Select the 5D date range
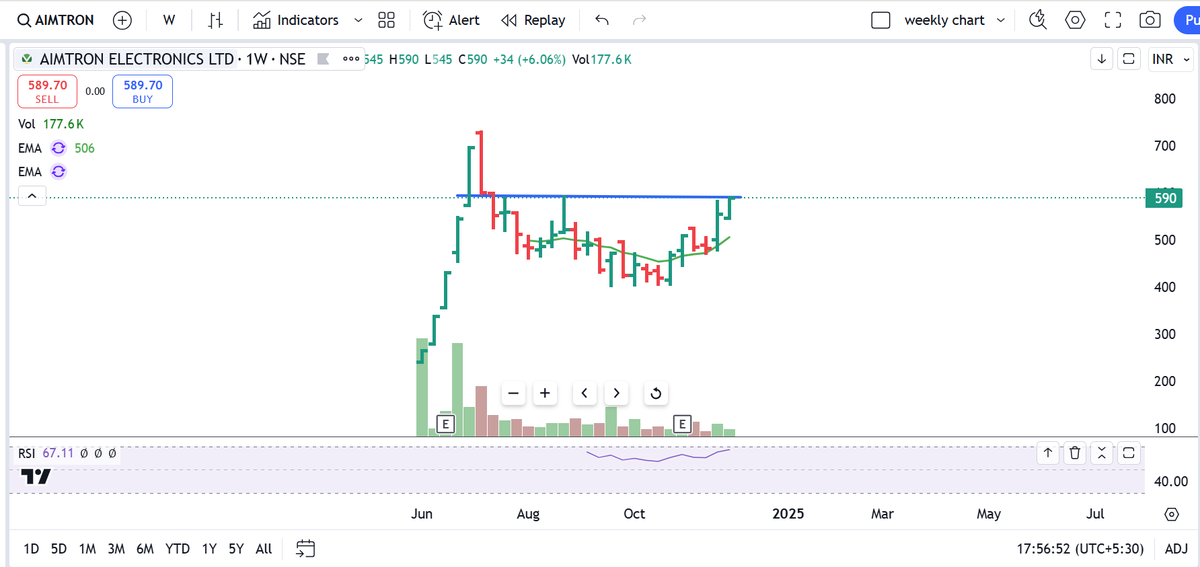Screen dimensions: 1200x567 (59, 548)
